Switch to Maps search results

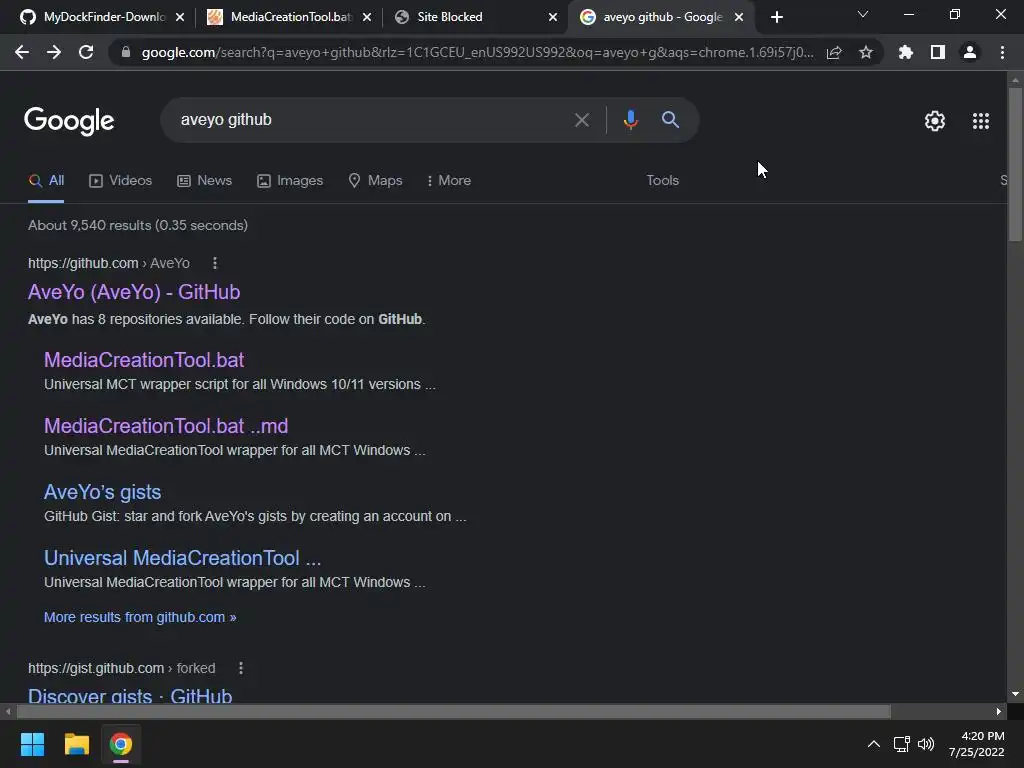(376, 180)
